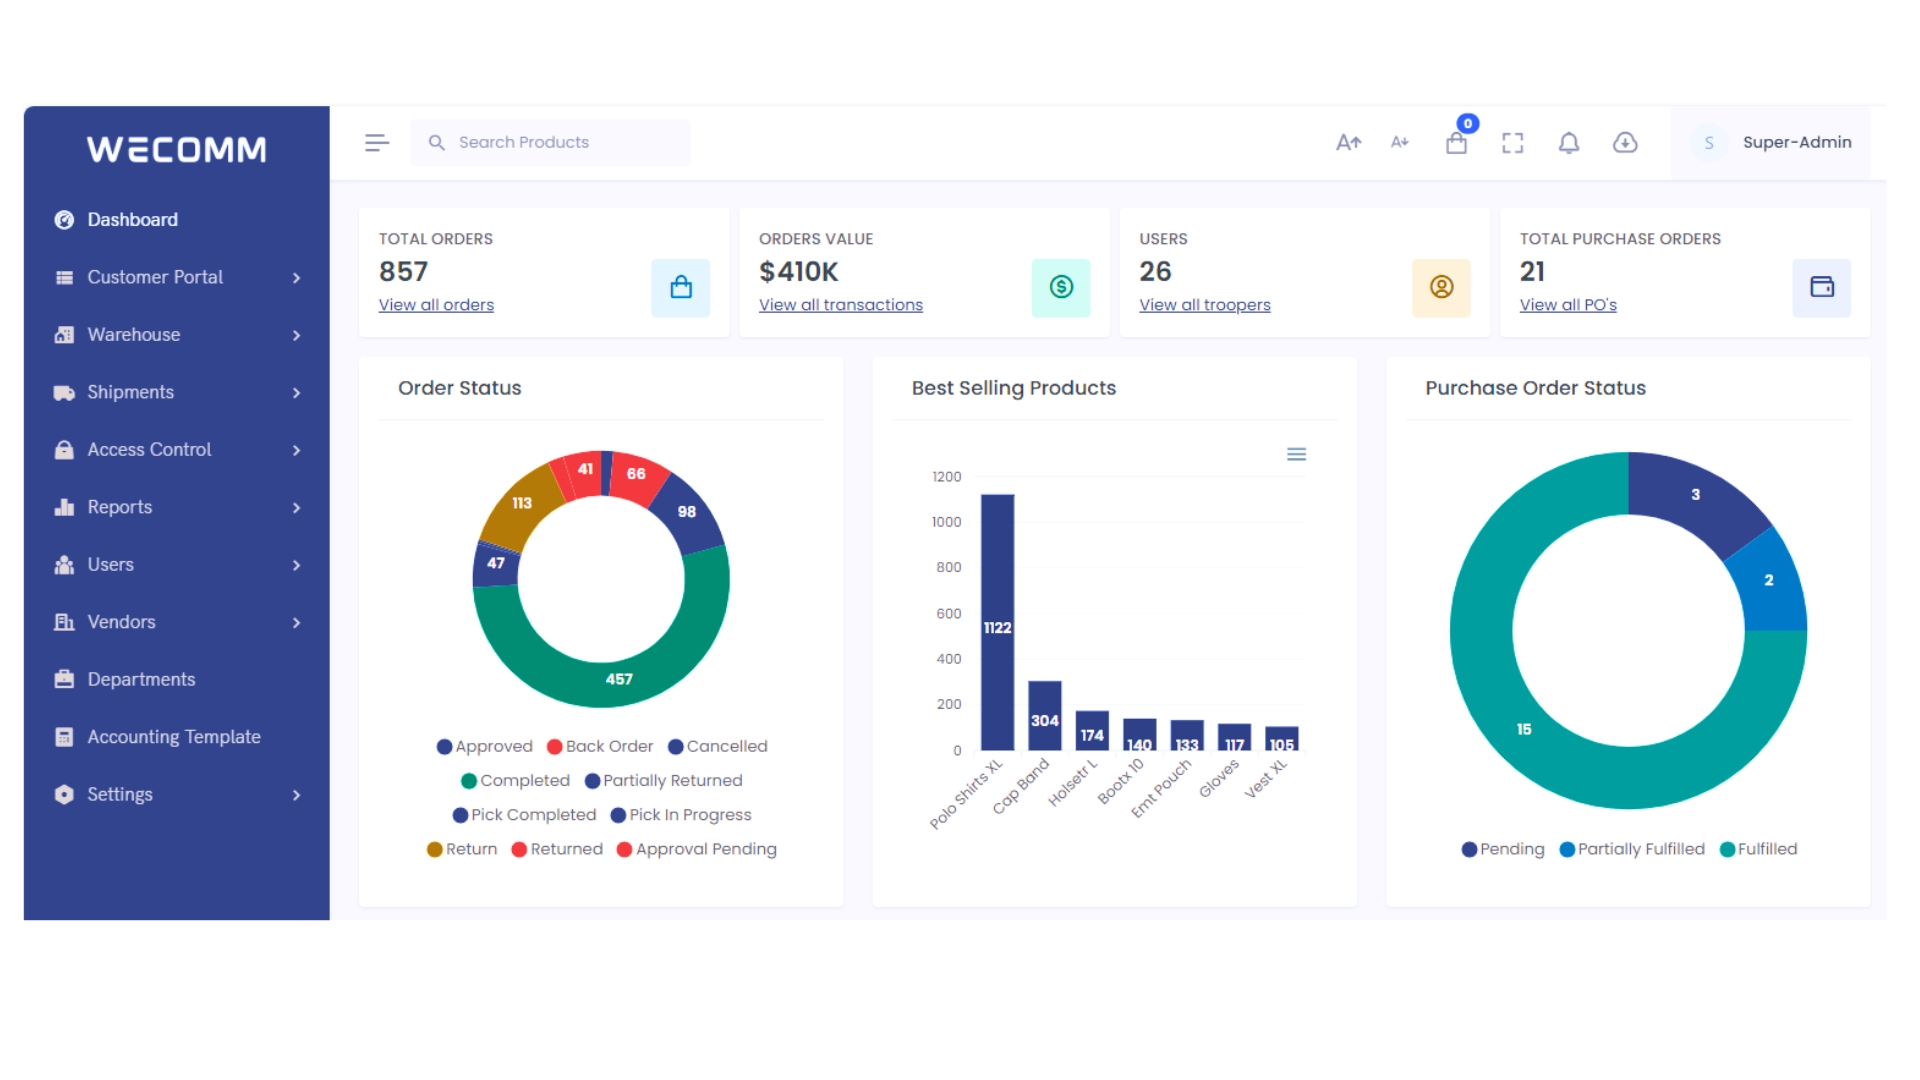Toggle Pending in Purchase Order Status legend

(1502, 849)
